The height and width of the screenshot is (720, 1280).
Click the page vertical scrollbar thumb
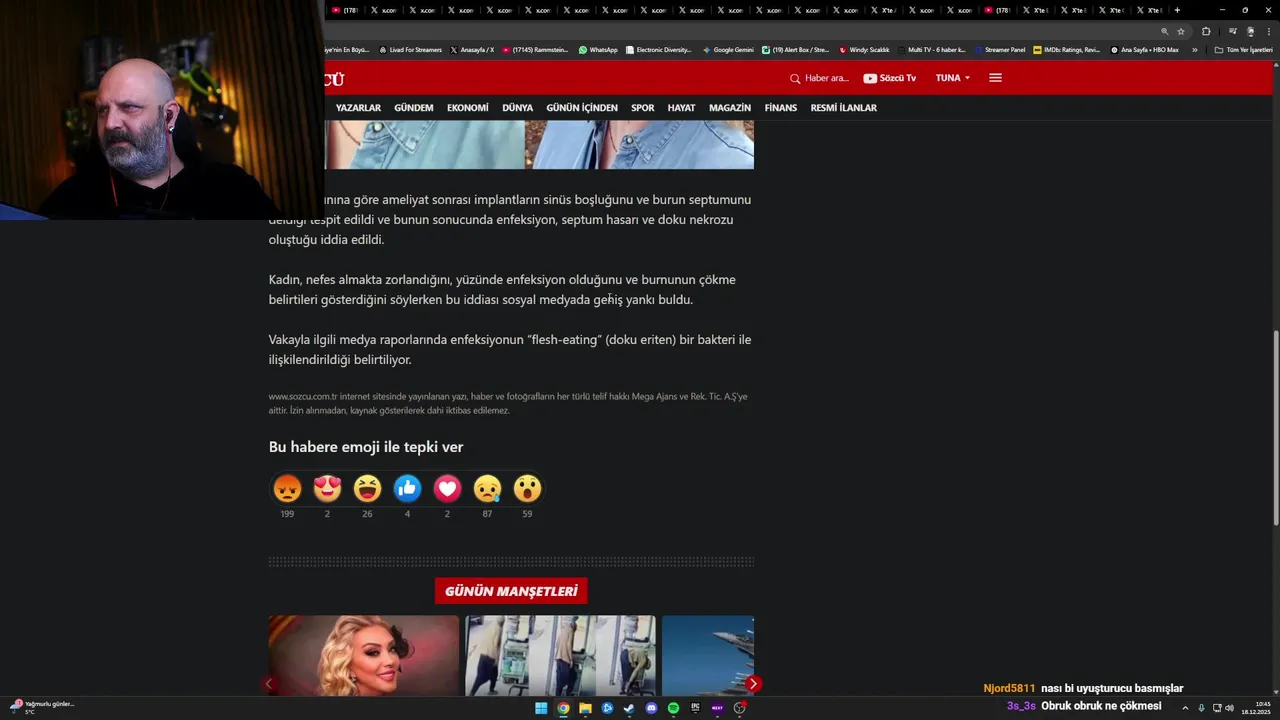pyautogui.click(x=1275, y=427)
